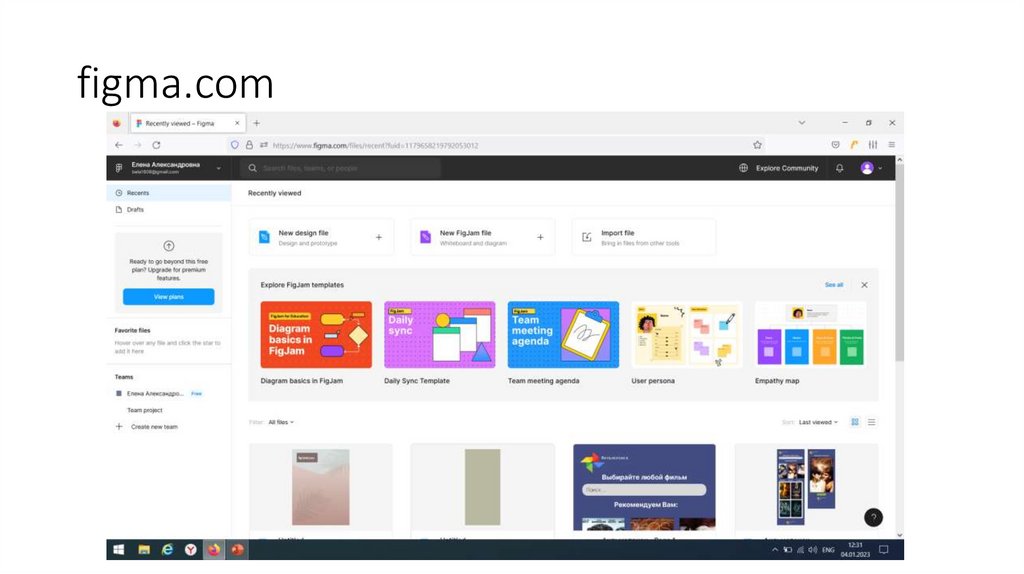The image size is (1024, 574).
Task: Open the Recents section in sidebar
Action: pos(168,193)
